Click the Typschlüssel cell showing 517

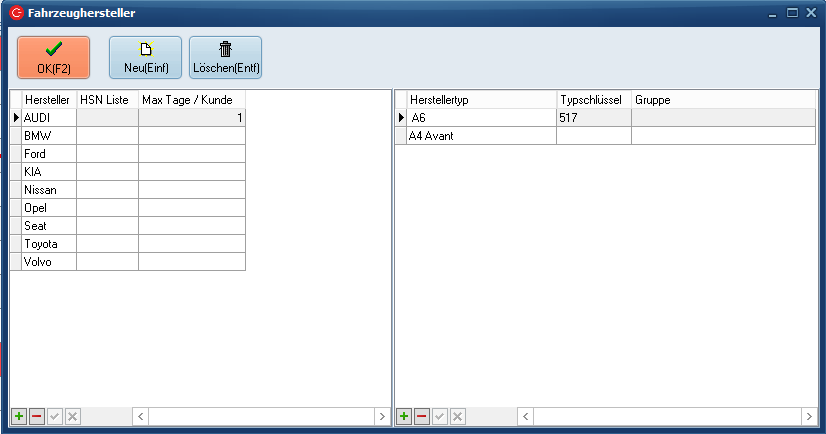pos(593,118)
